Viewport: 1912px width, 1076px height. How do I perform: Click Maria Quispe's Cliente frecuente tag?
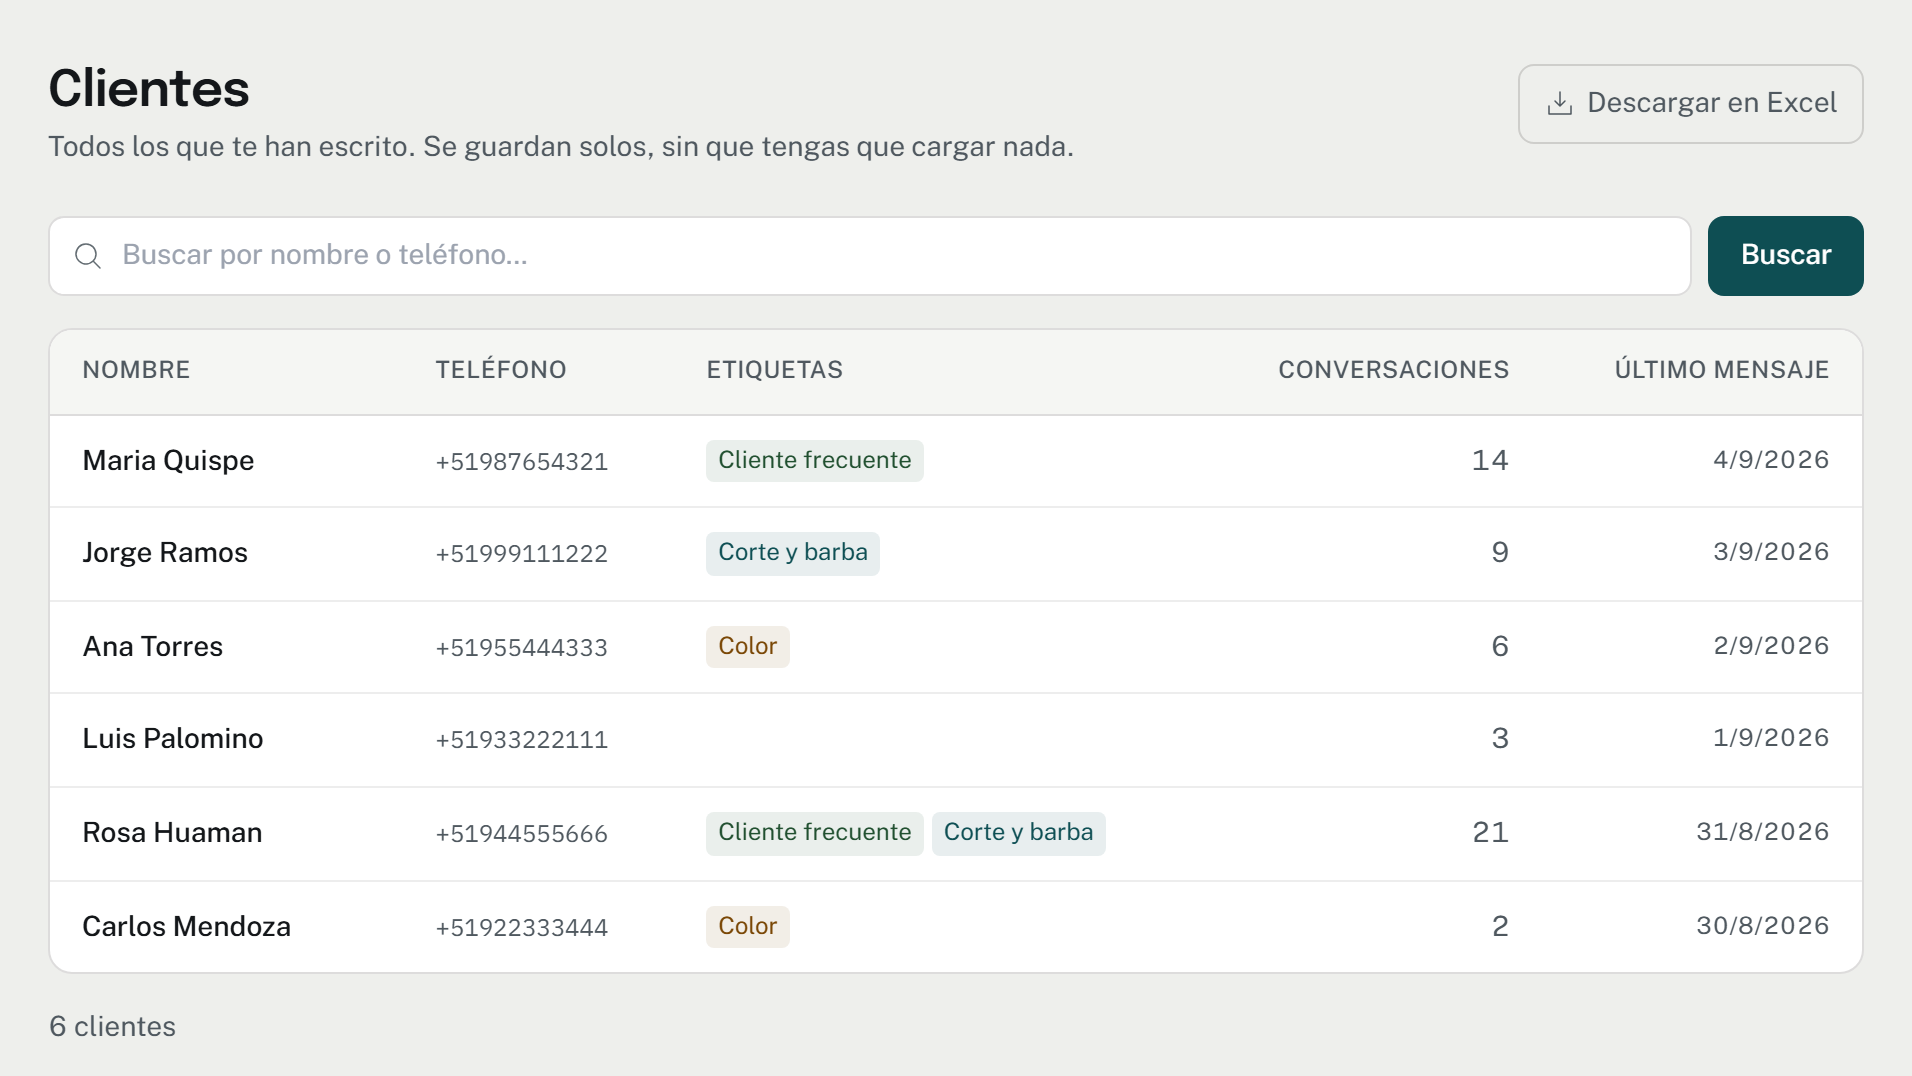[815, 461]
